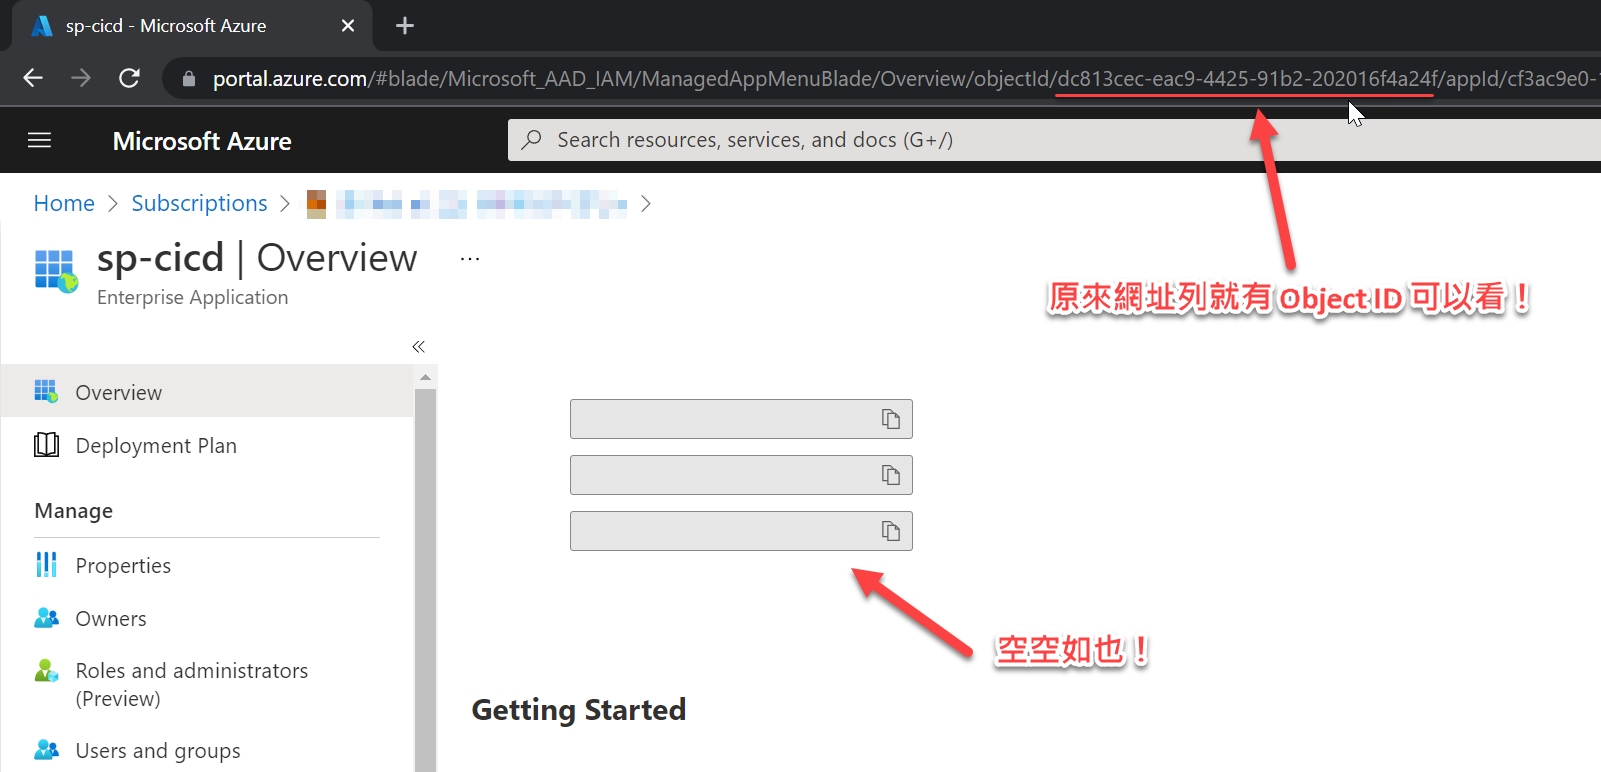Copy the second field value to clipboard

[x=890, y=475]
